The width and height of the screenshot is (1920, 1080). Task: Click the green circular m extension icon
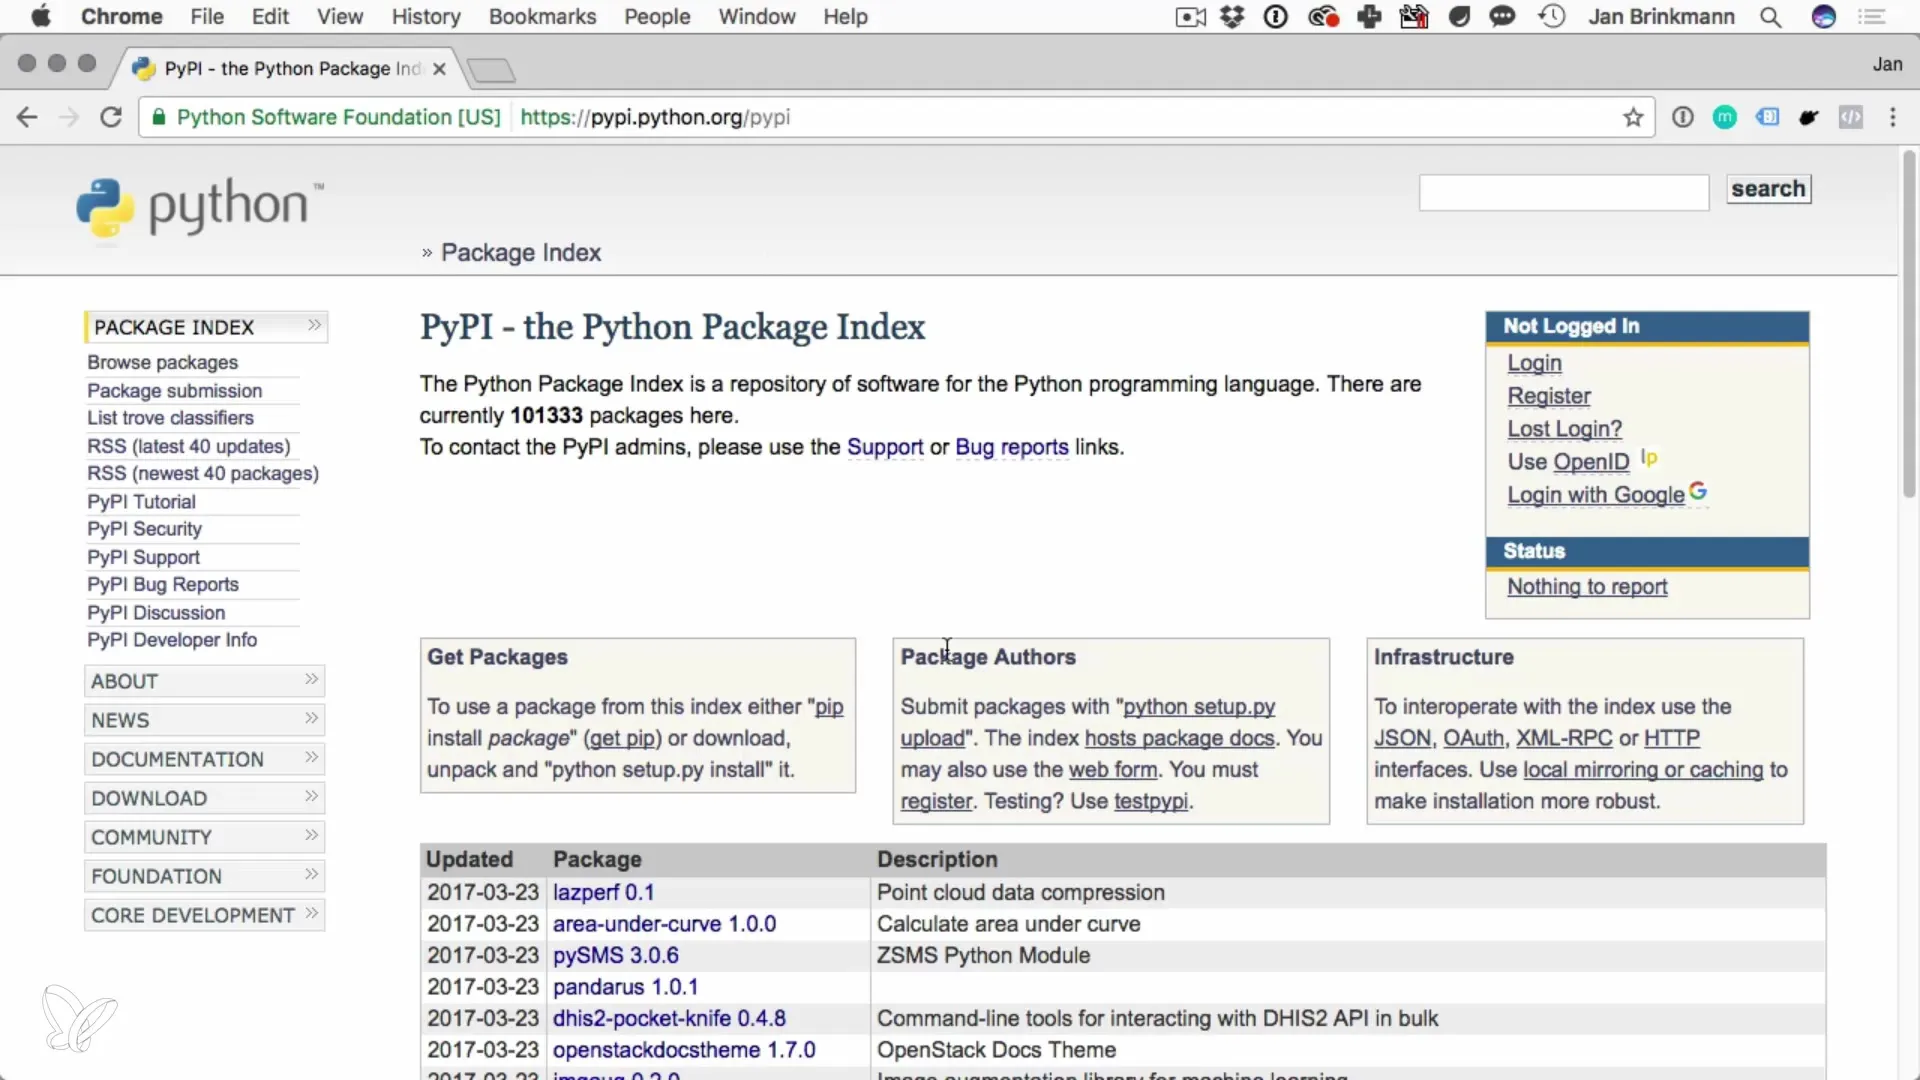tap(1725, 118)
